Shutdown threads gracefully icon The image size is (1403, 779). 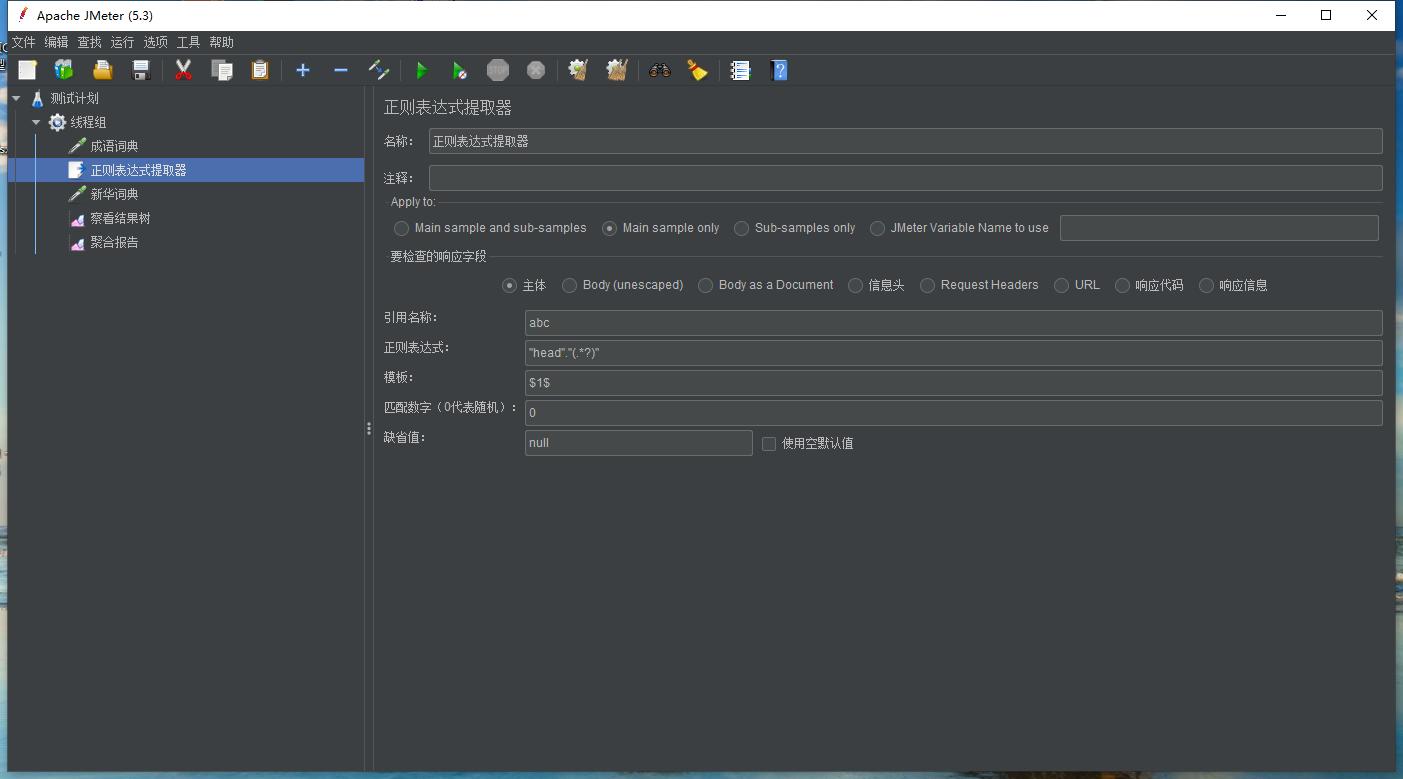[x=536, y=70]
